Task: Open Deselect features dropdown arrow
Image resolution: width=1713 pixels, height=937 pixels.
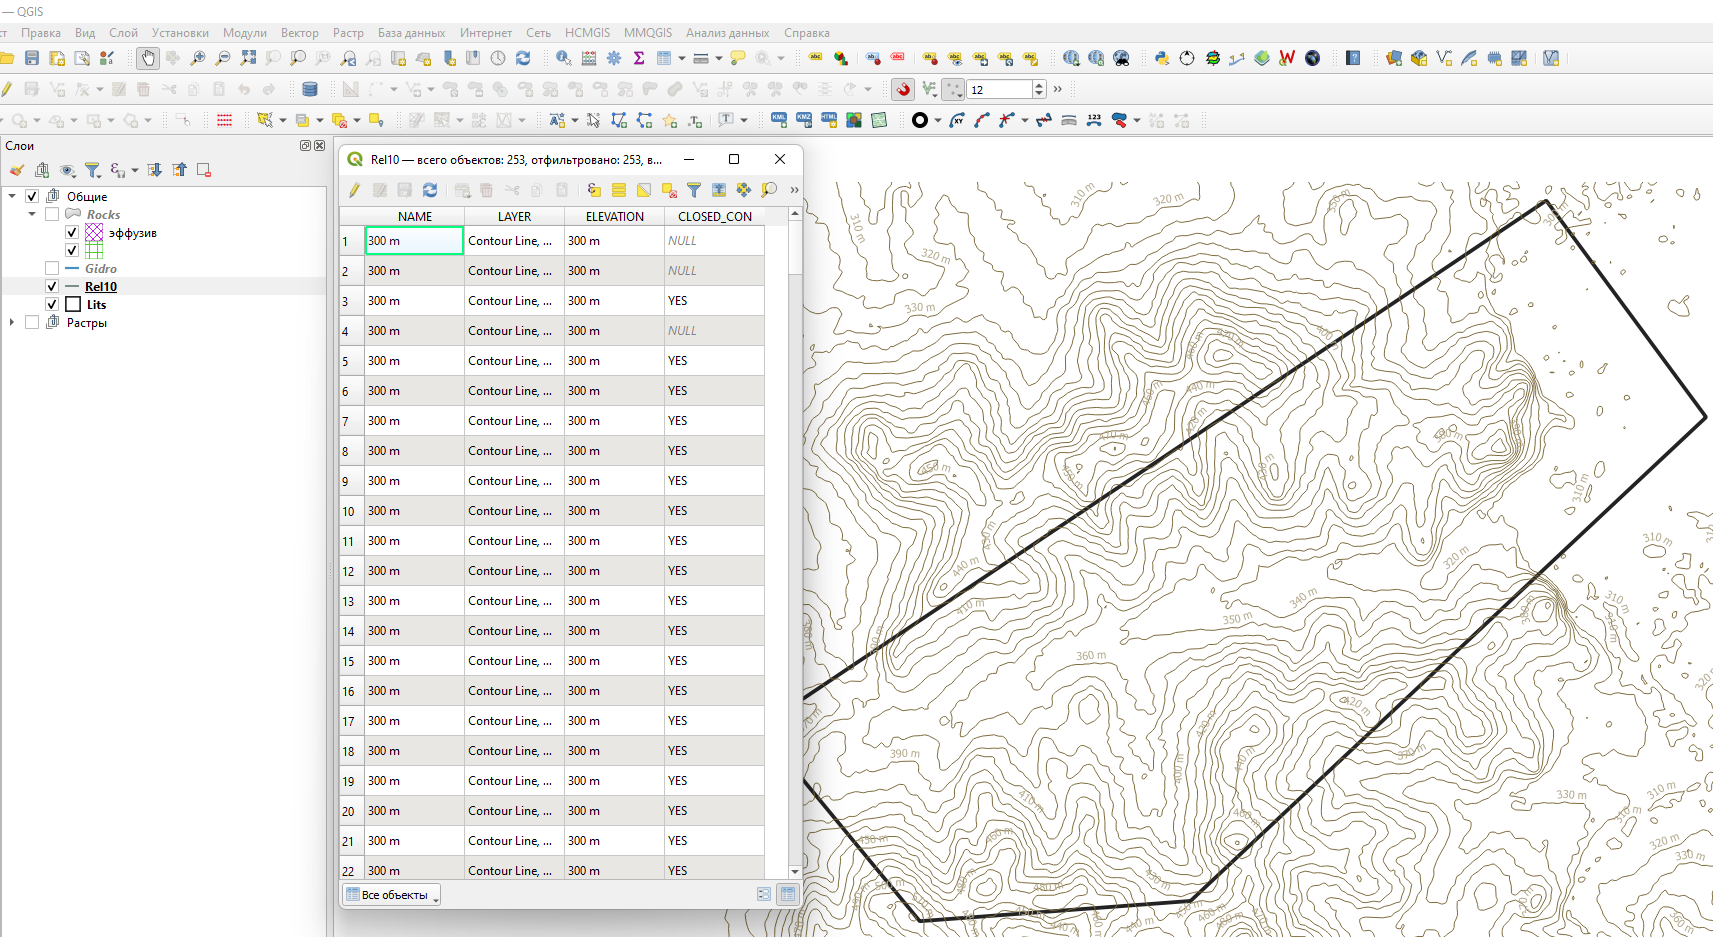Action: pyautogui.click(x=357, y=120)
